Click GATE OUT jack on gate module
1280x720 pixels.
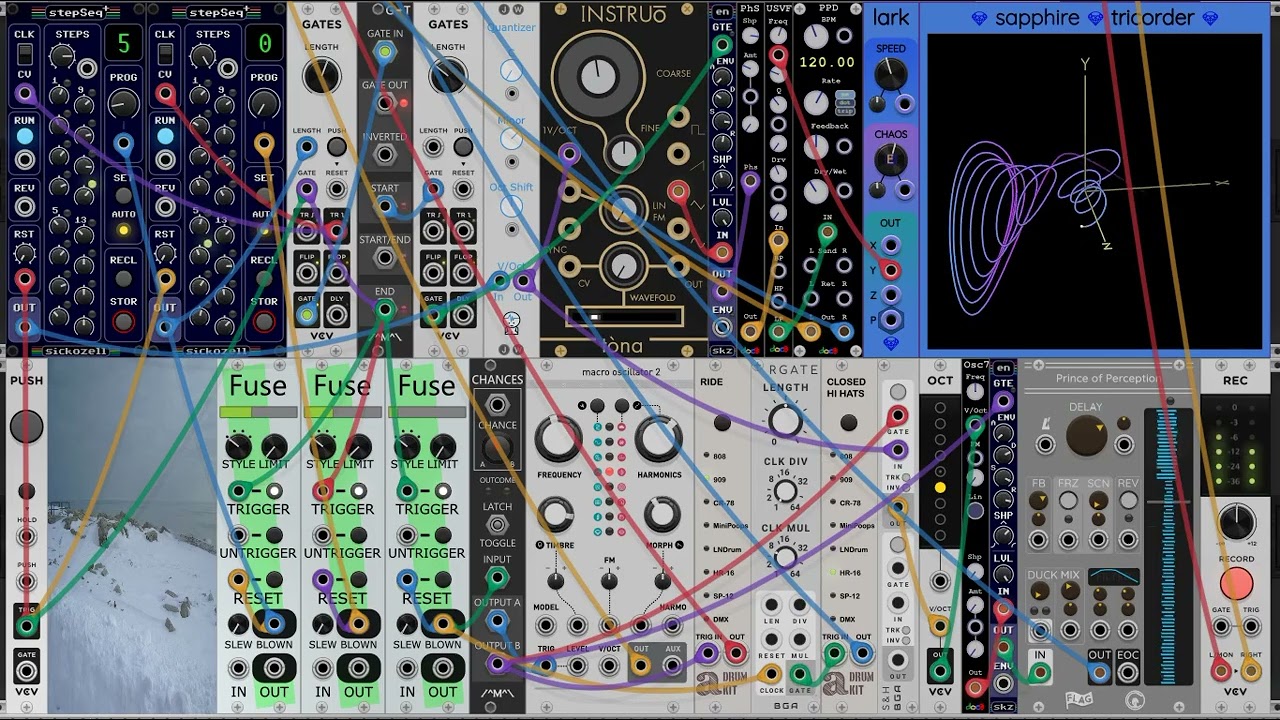tap(385, 103)
